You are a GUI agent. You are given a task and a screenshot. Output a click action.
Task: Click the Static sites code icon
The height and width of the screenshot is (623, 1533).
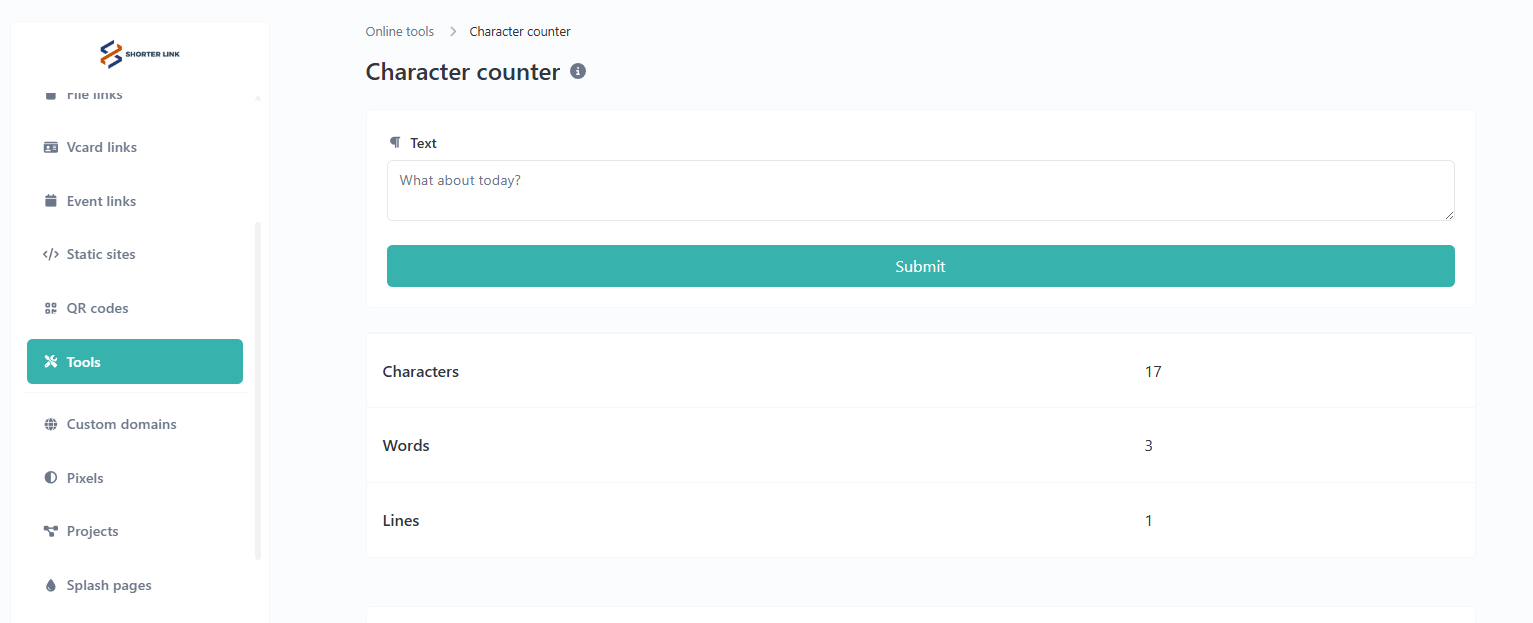[51, 254]
